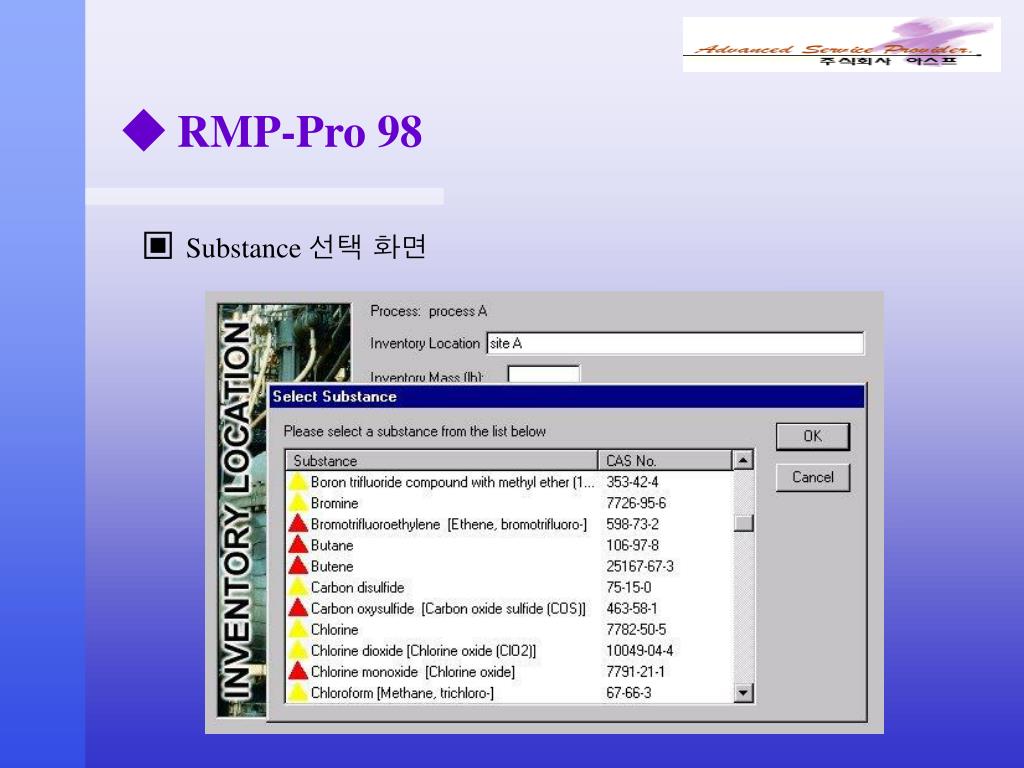
Task: Click CAS number 25167-67-3
Action: point(640,566)
